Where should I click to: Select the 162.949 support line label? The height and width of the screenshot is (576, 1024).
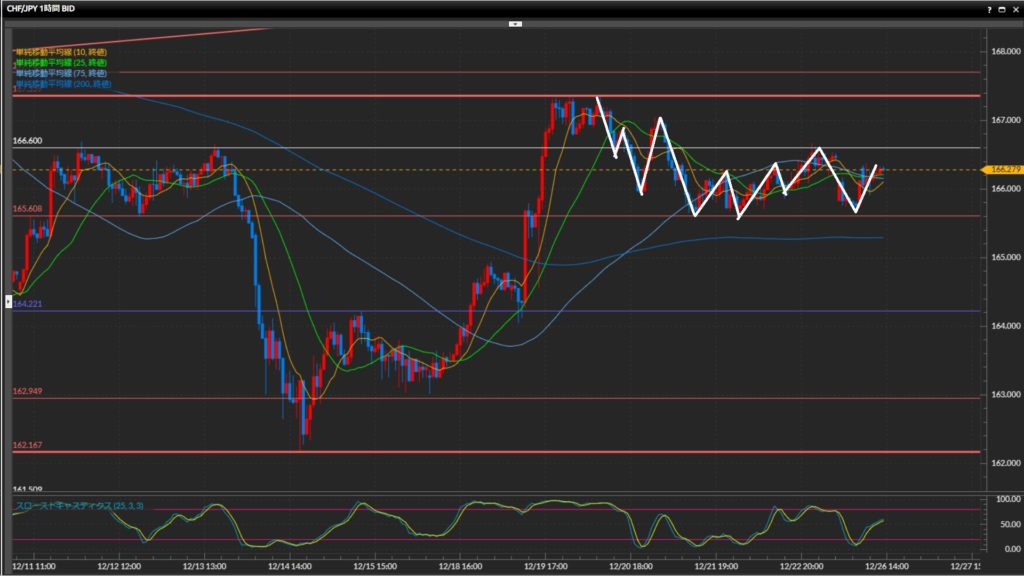[x=27, y=391]
